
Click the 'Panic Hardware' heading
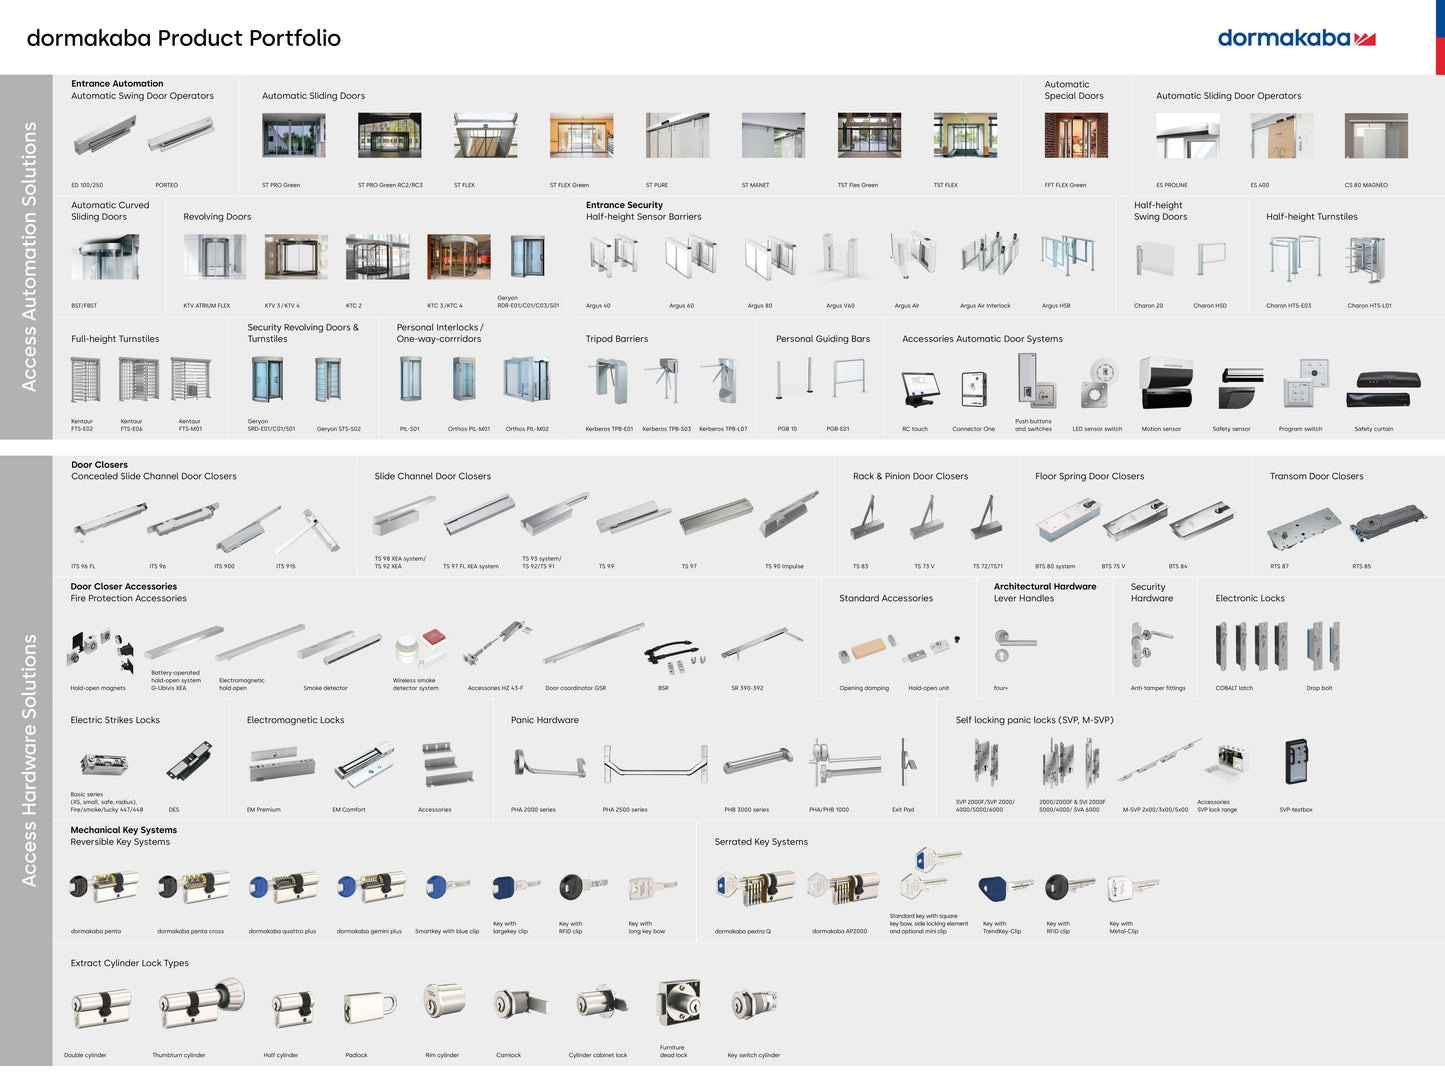pos(545,720)
